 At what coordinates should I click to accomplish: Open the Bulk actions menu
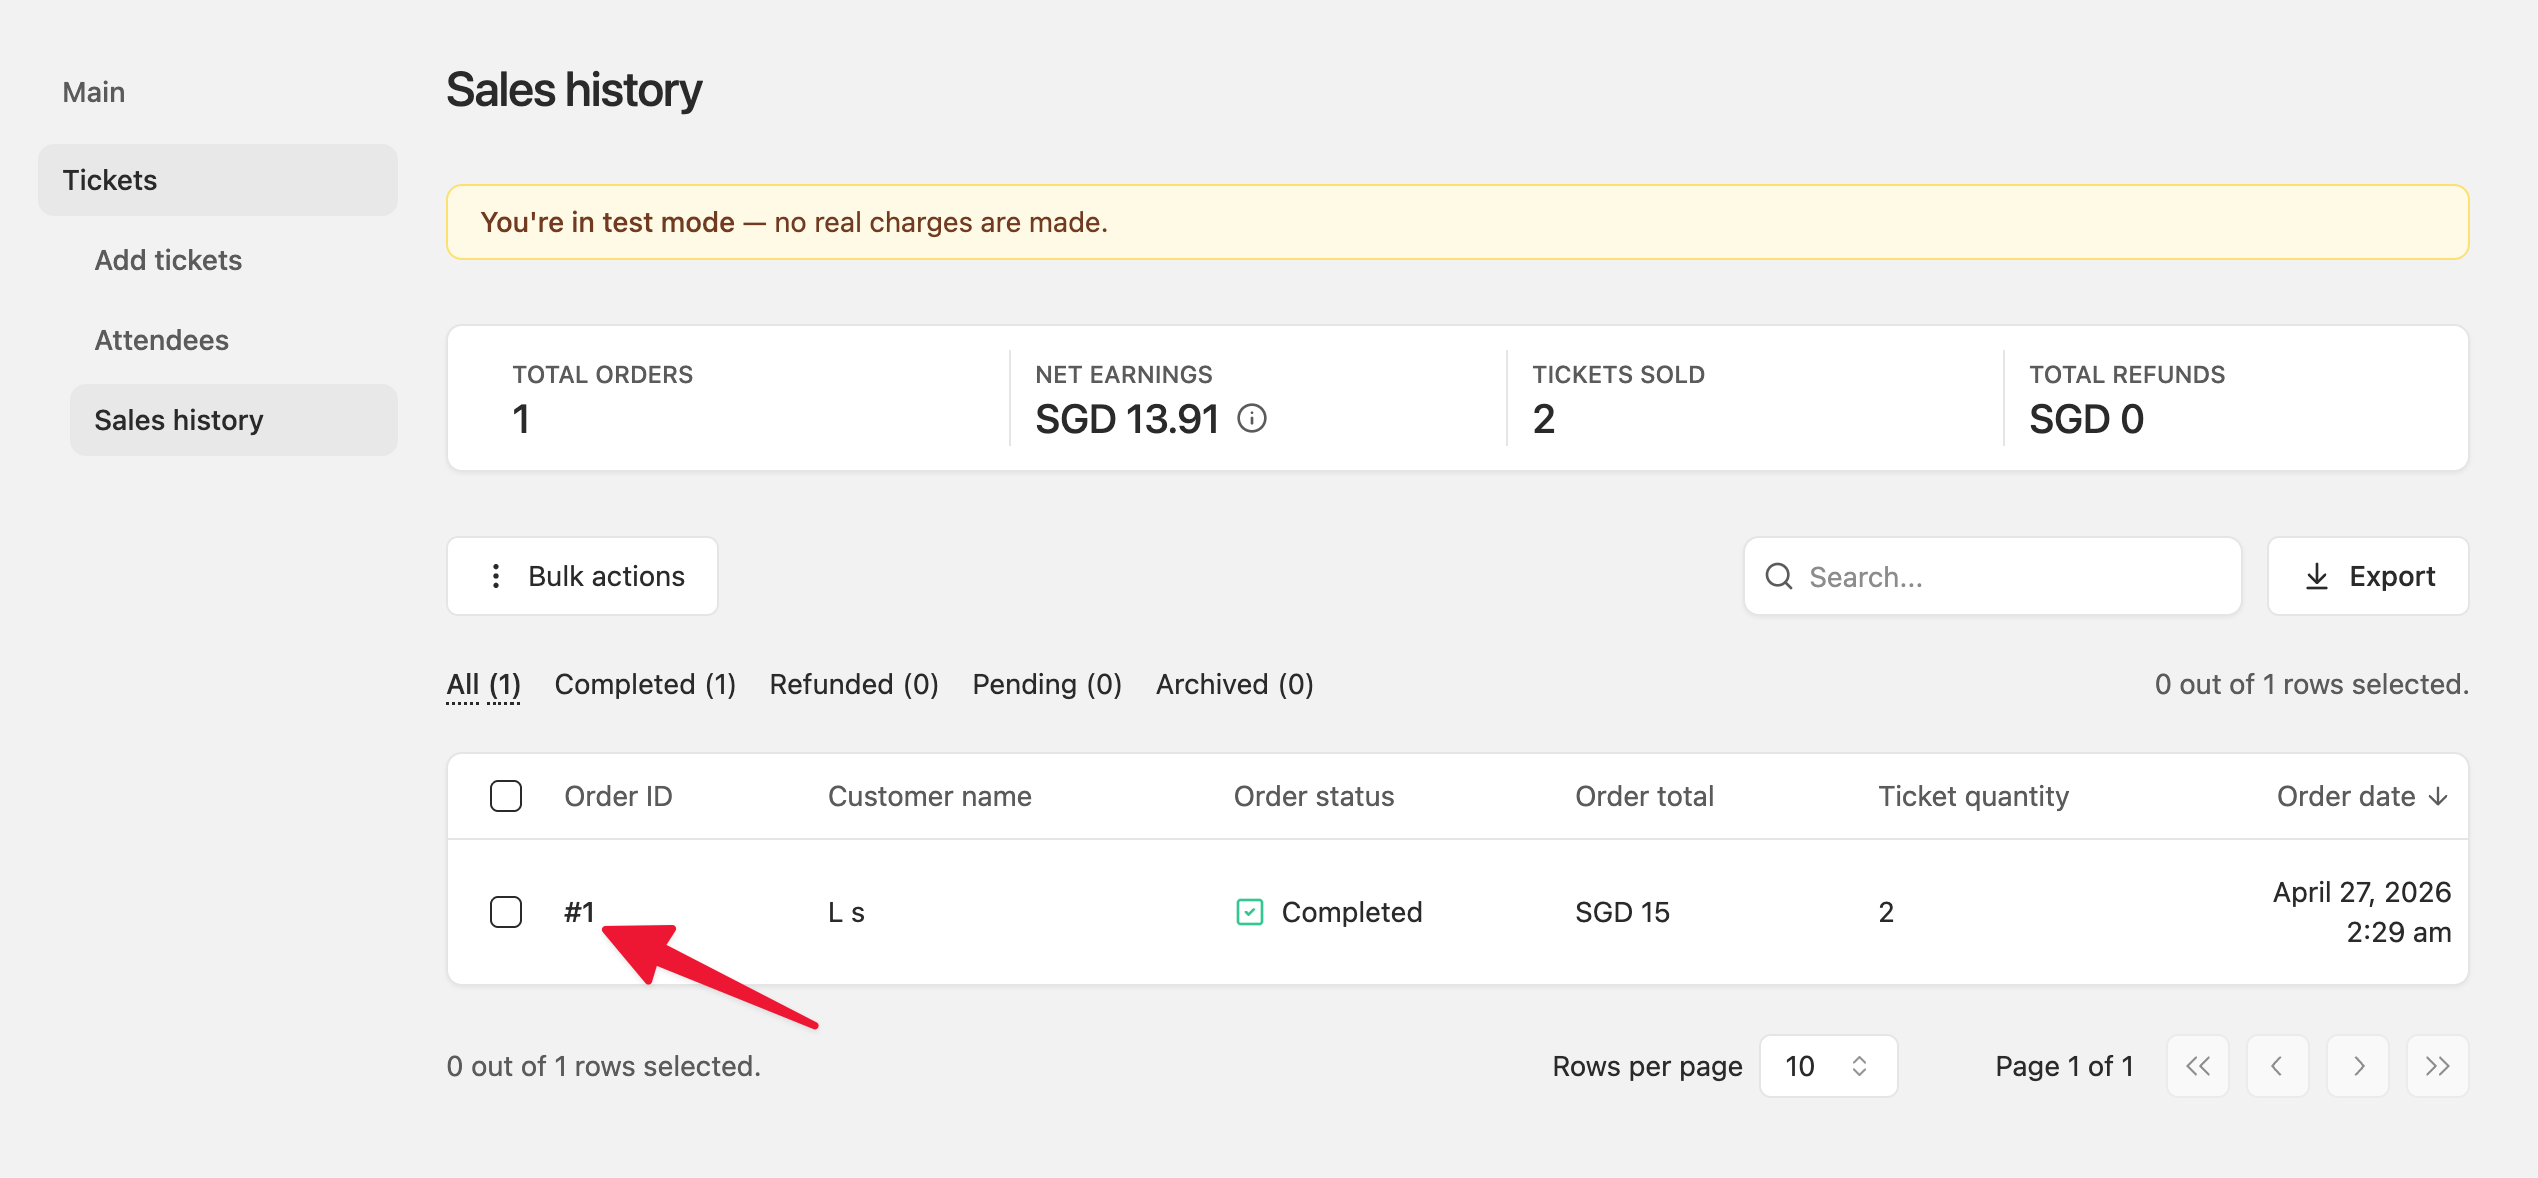(x=582, y=576)
